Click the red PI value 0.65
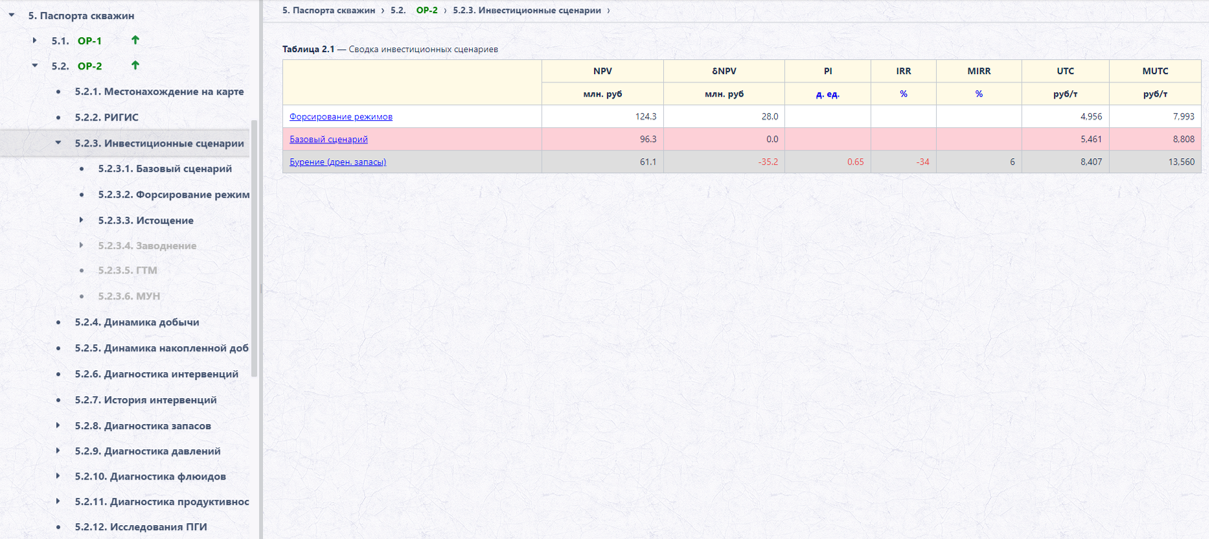Screen dimensions: 1209x539 tap(855, 162)
